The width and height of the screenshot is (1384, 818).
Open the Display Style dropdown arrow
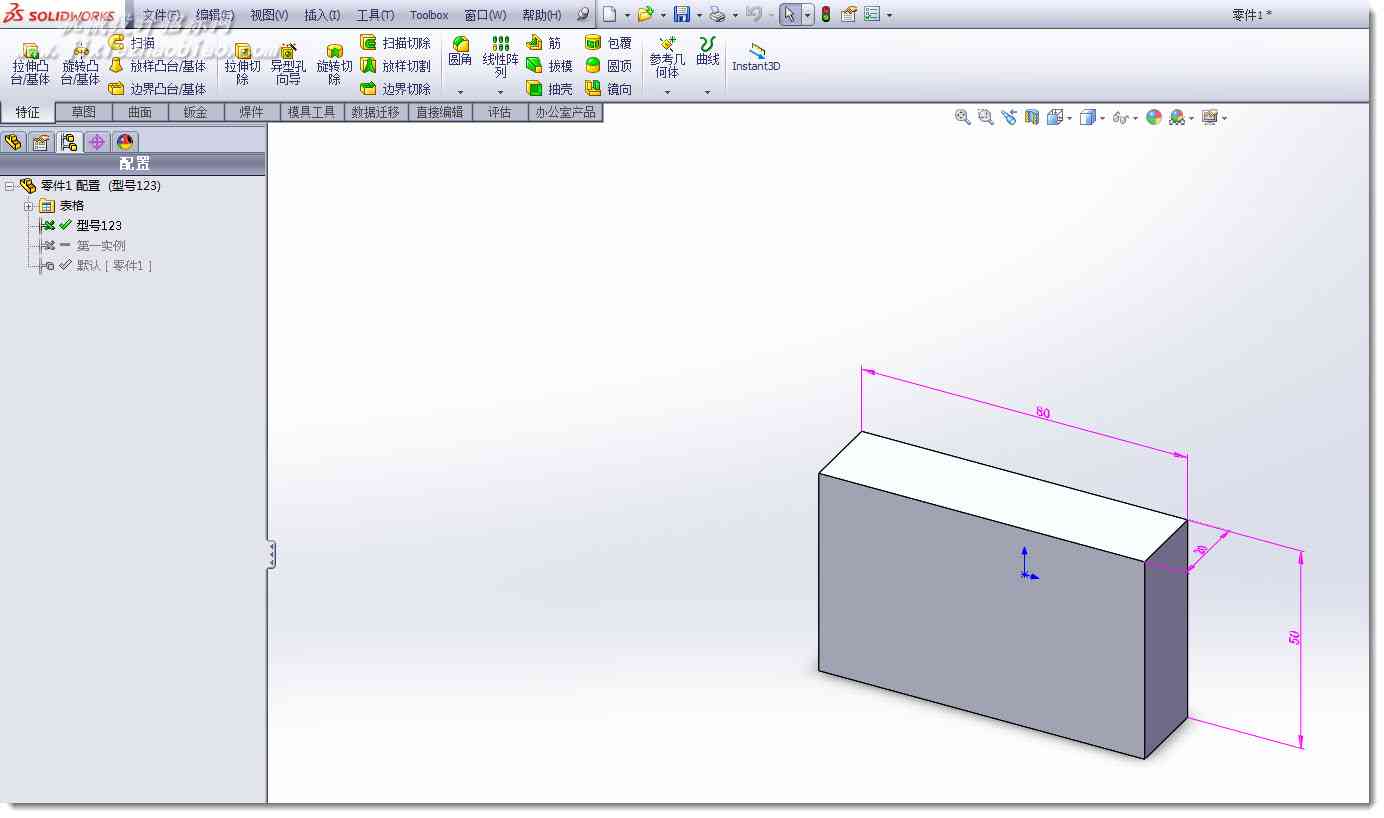pos(1103,118)
